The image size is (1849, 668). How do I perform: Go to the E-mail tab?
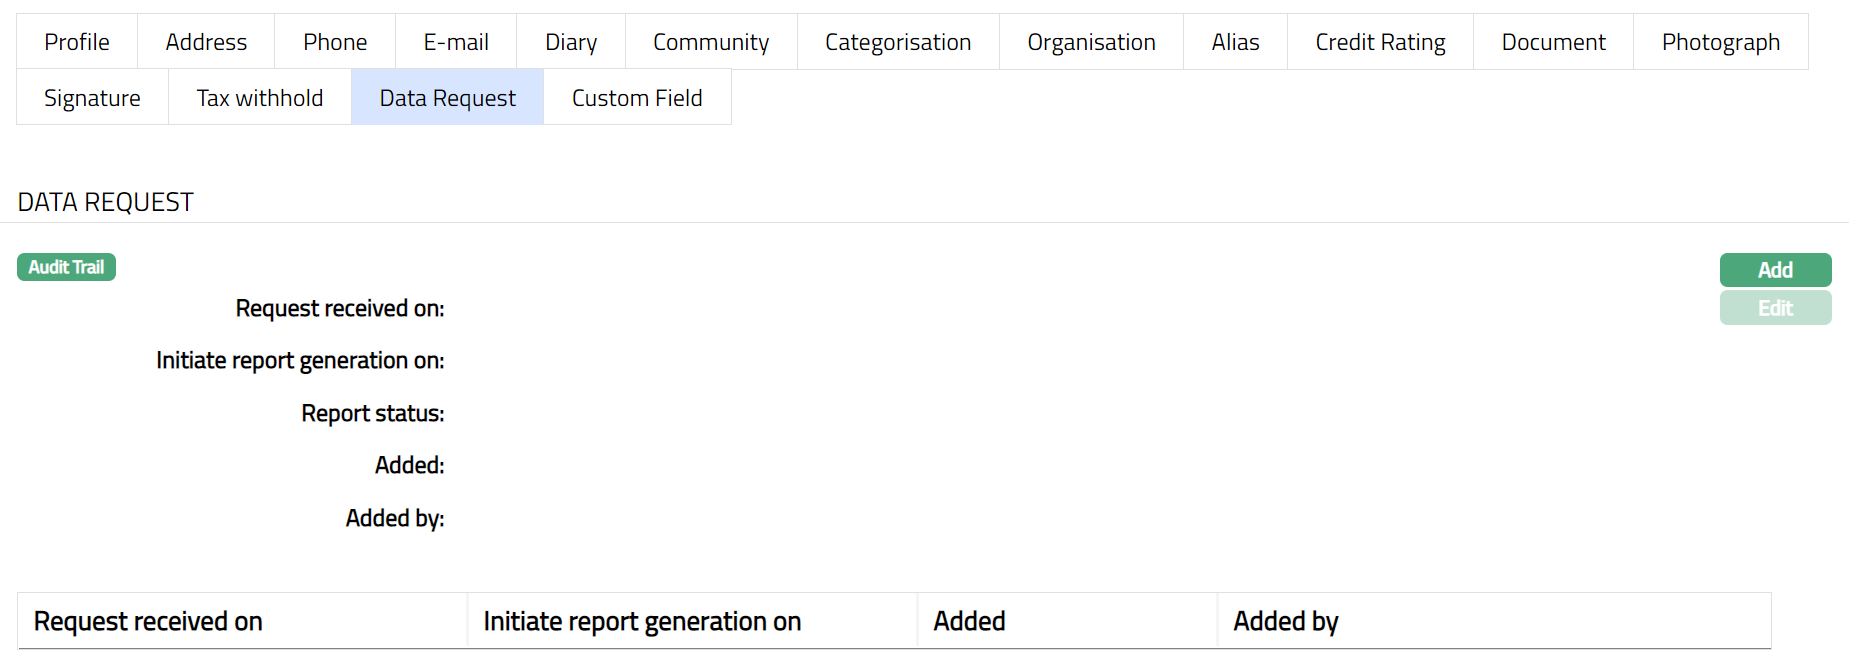pyautogui.click(x=456, y=42)
